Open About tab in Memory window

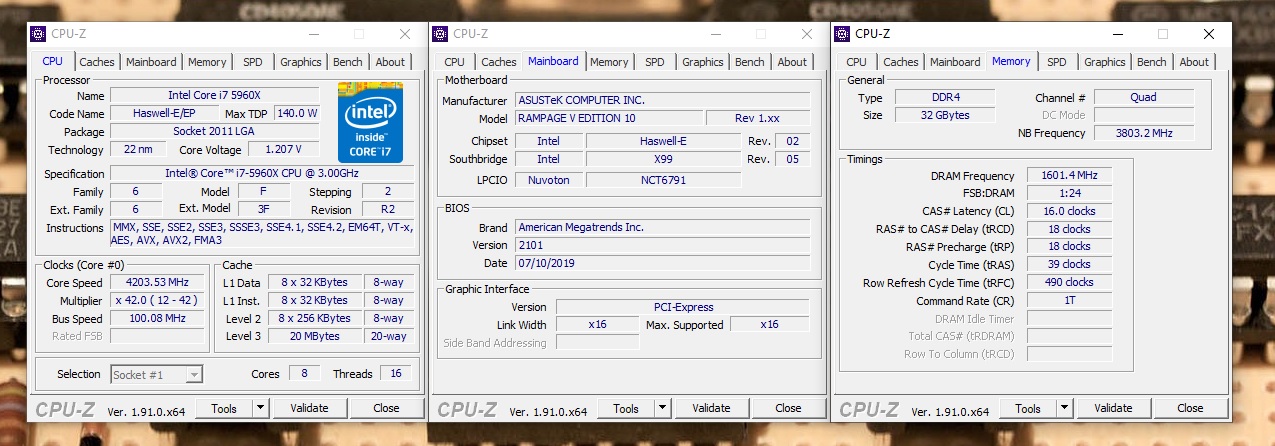pos(1194,62)
